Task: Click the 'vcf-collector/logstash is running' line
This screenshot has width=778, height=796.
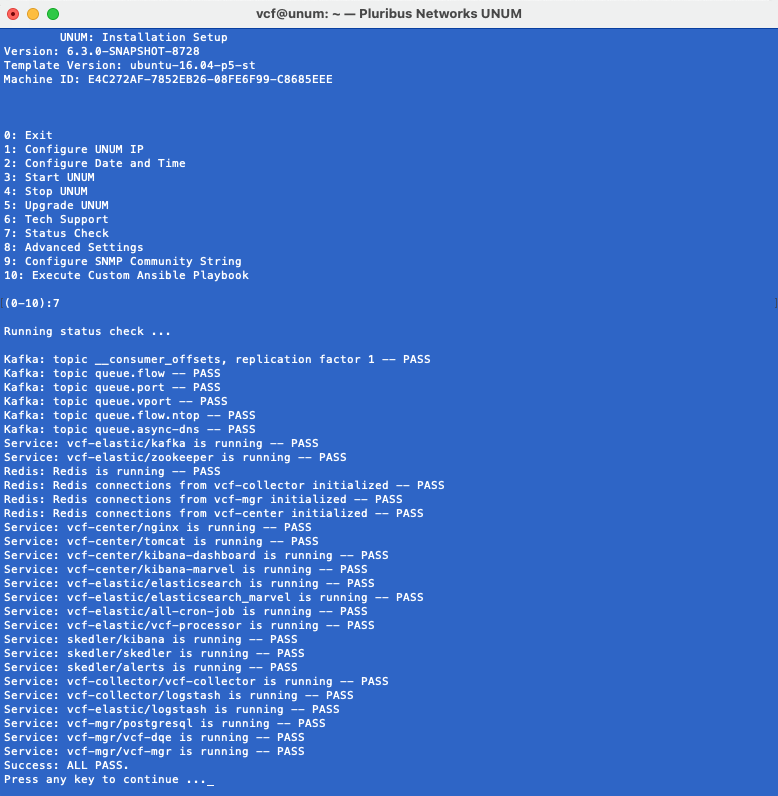Action: (x=179, y=695)
